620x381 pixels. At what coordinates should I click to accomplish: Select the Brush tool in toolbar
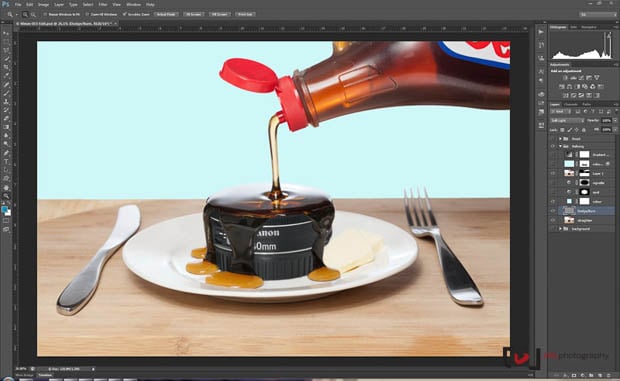click(x=6, y=93)
